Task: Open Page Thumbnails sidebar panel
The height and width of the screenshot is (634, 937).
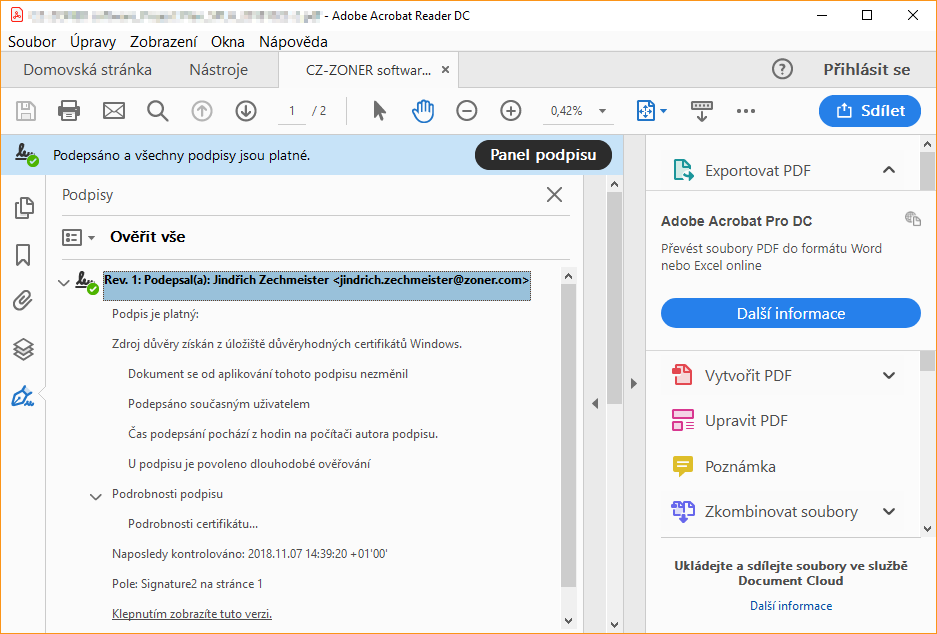Action: pos(24,207)
